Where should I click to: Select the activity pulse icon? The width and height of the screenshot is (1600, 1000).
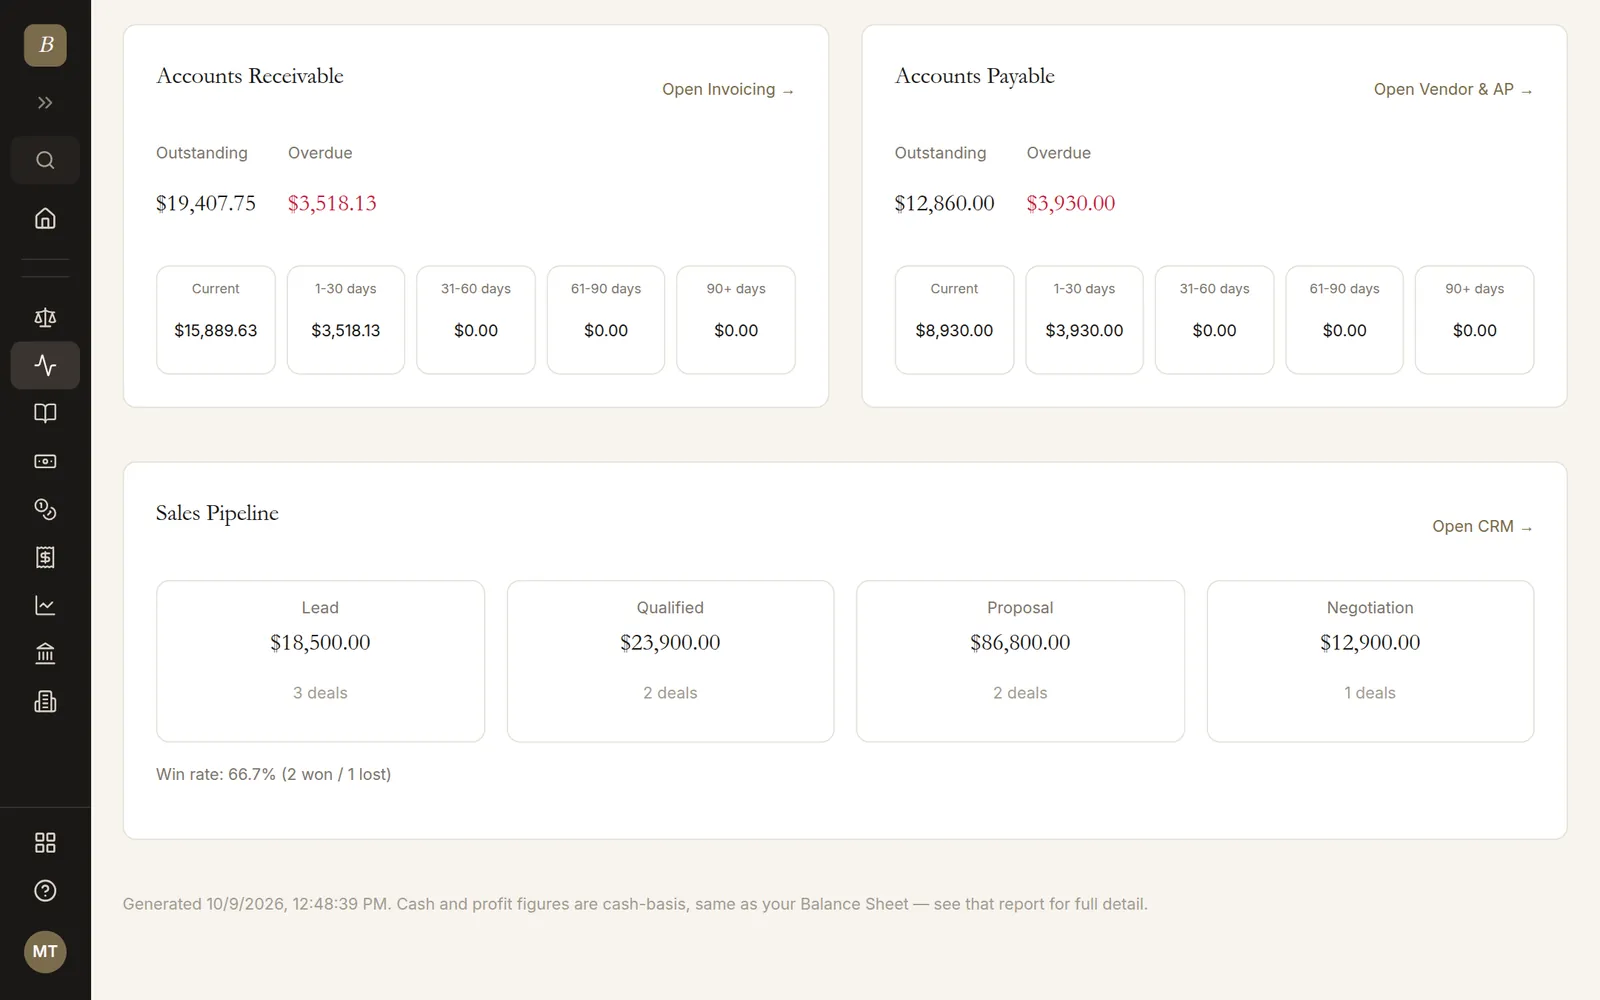click(45, 366)
